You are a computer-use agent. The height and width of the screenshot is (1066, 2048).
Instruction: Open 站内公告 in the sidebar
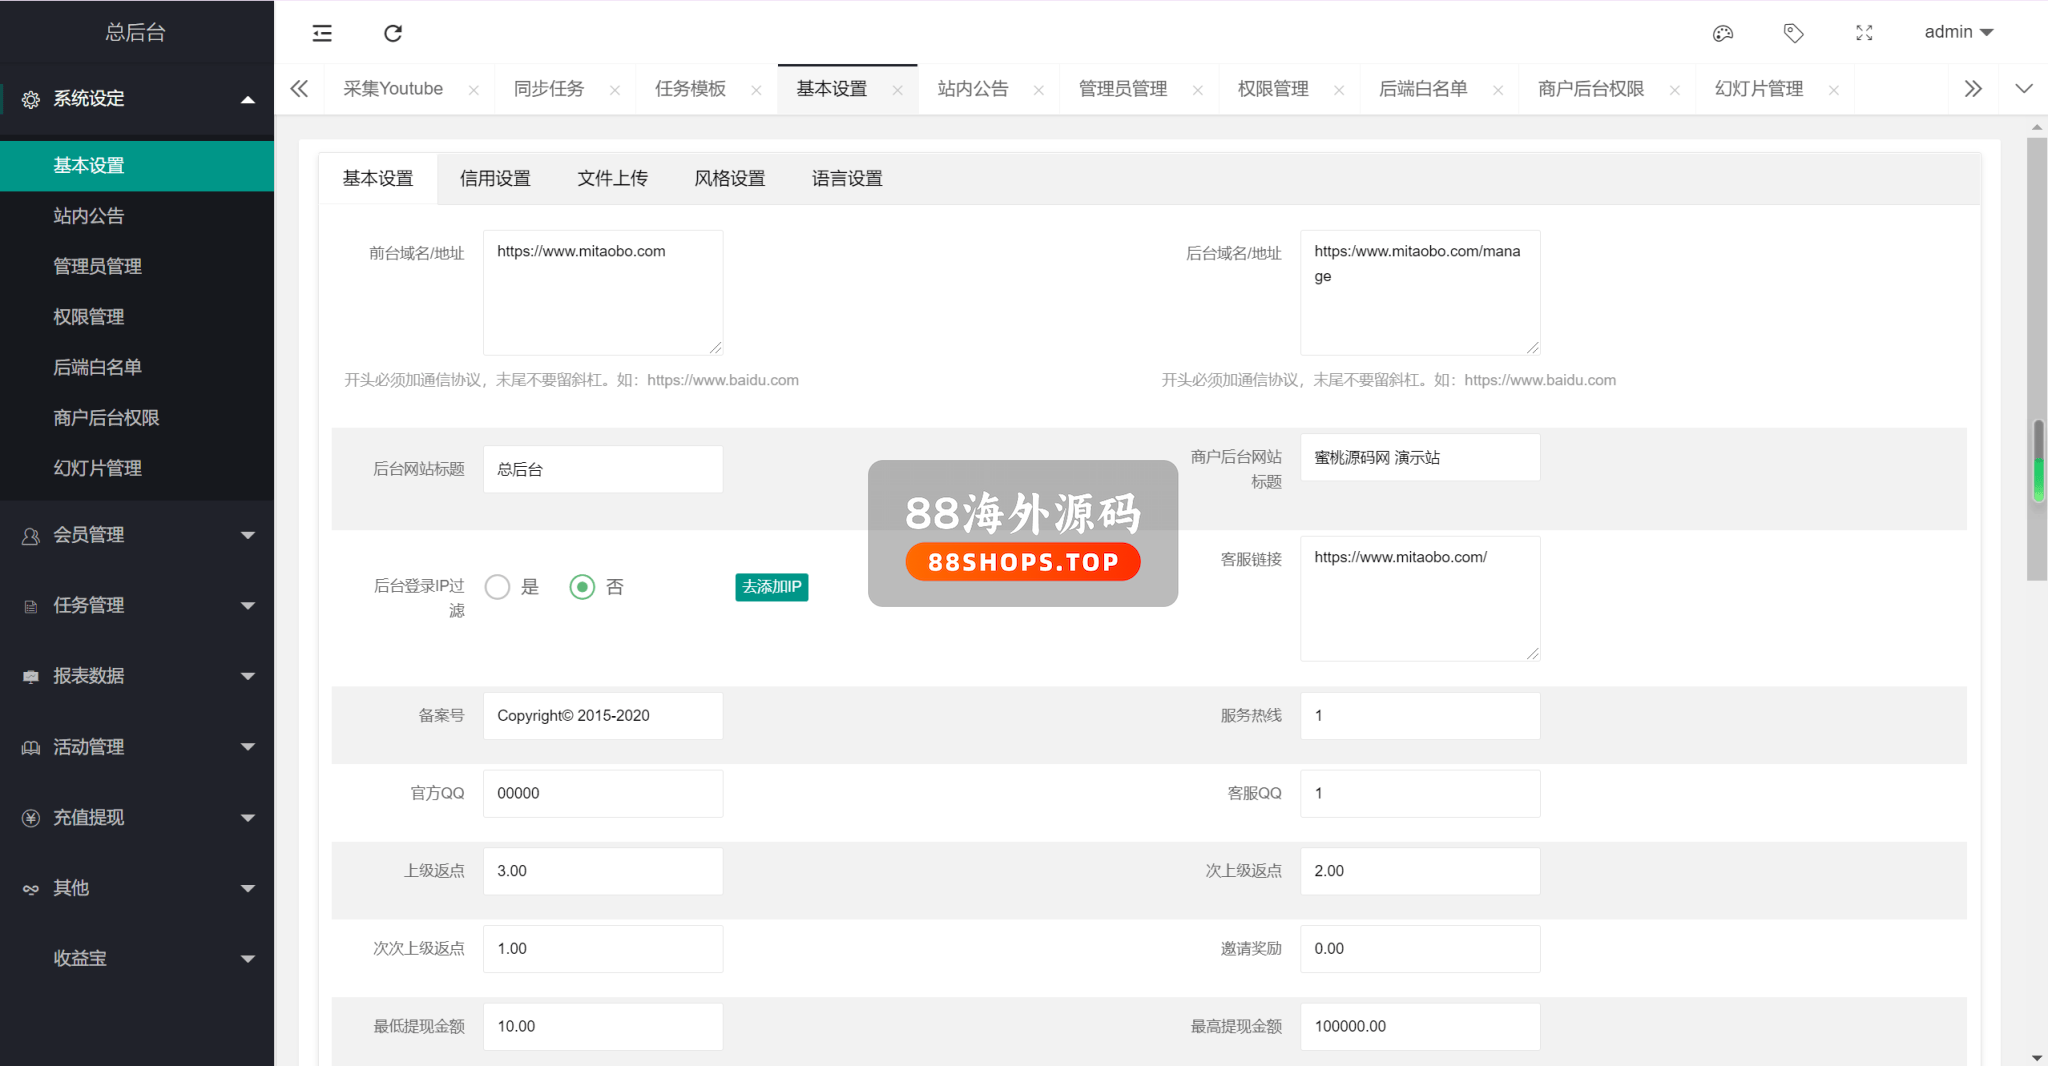coord(89,216)
